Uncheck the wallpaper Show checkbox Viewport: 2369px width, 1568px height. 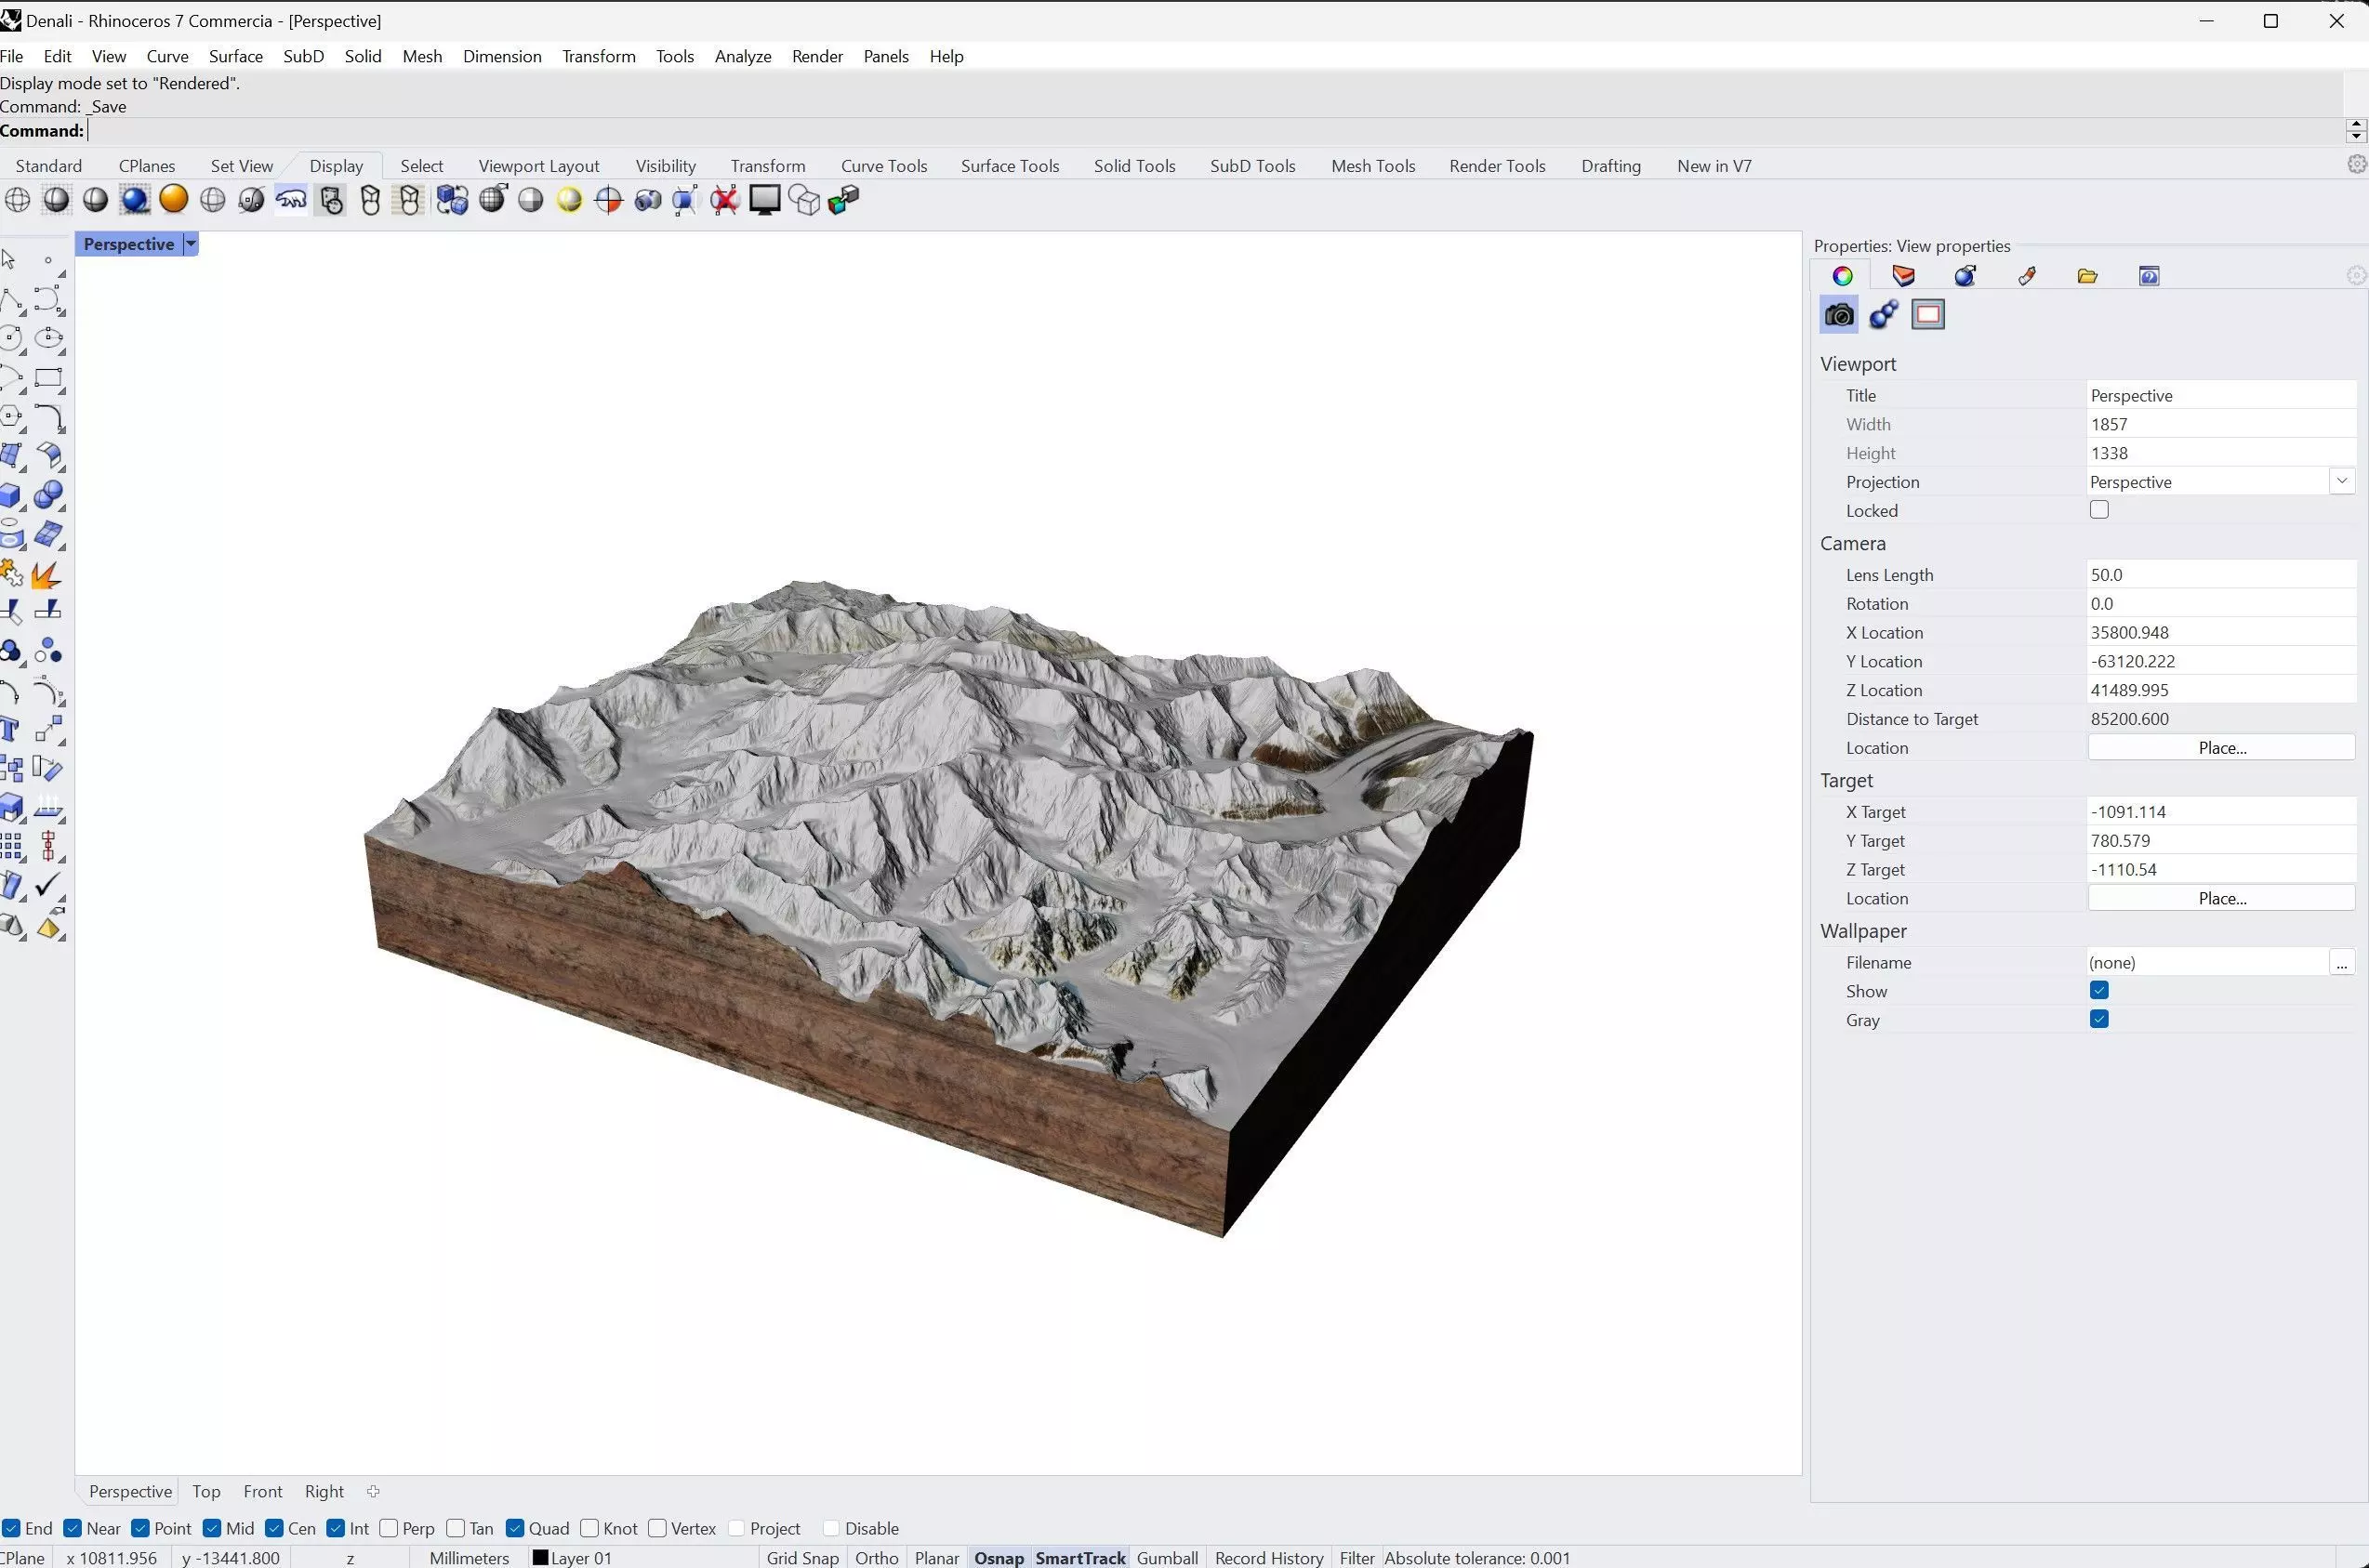tap(2099, 991)
